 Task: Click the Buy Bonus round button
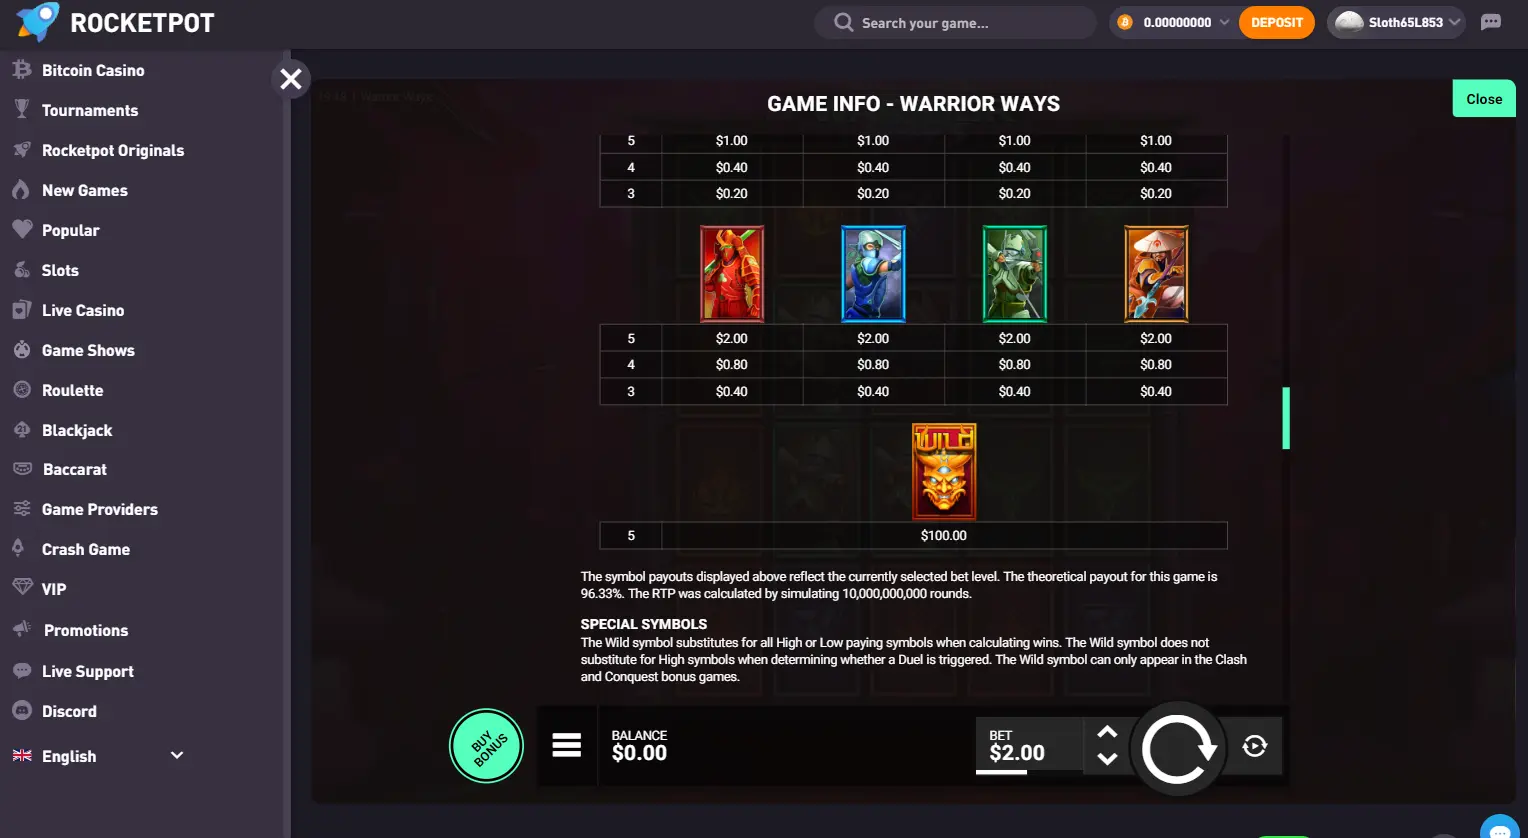[x=487, y=746]
